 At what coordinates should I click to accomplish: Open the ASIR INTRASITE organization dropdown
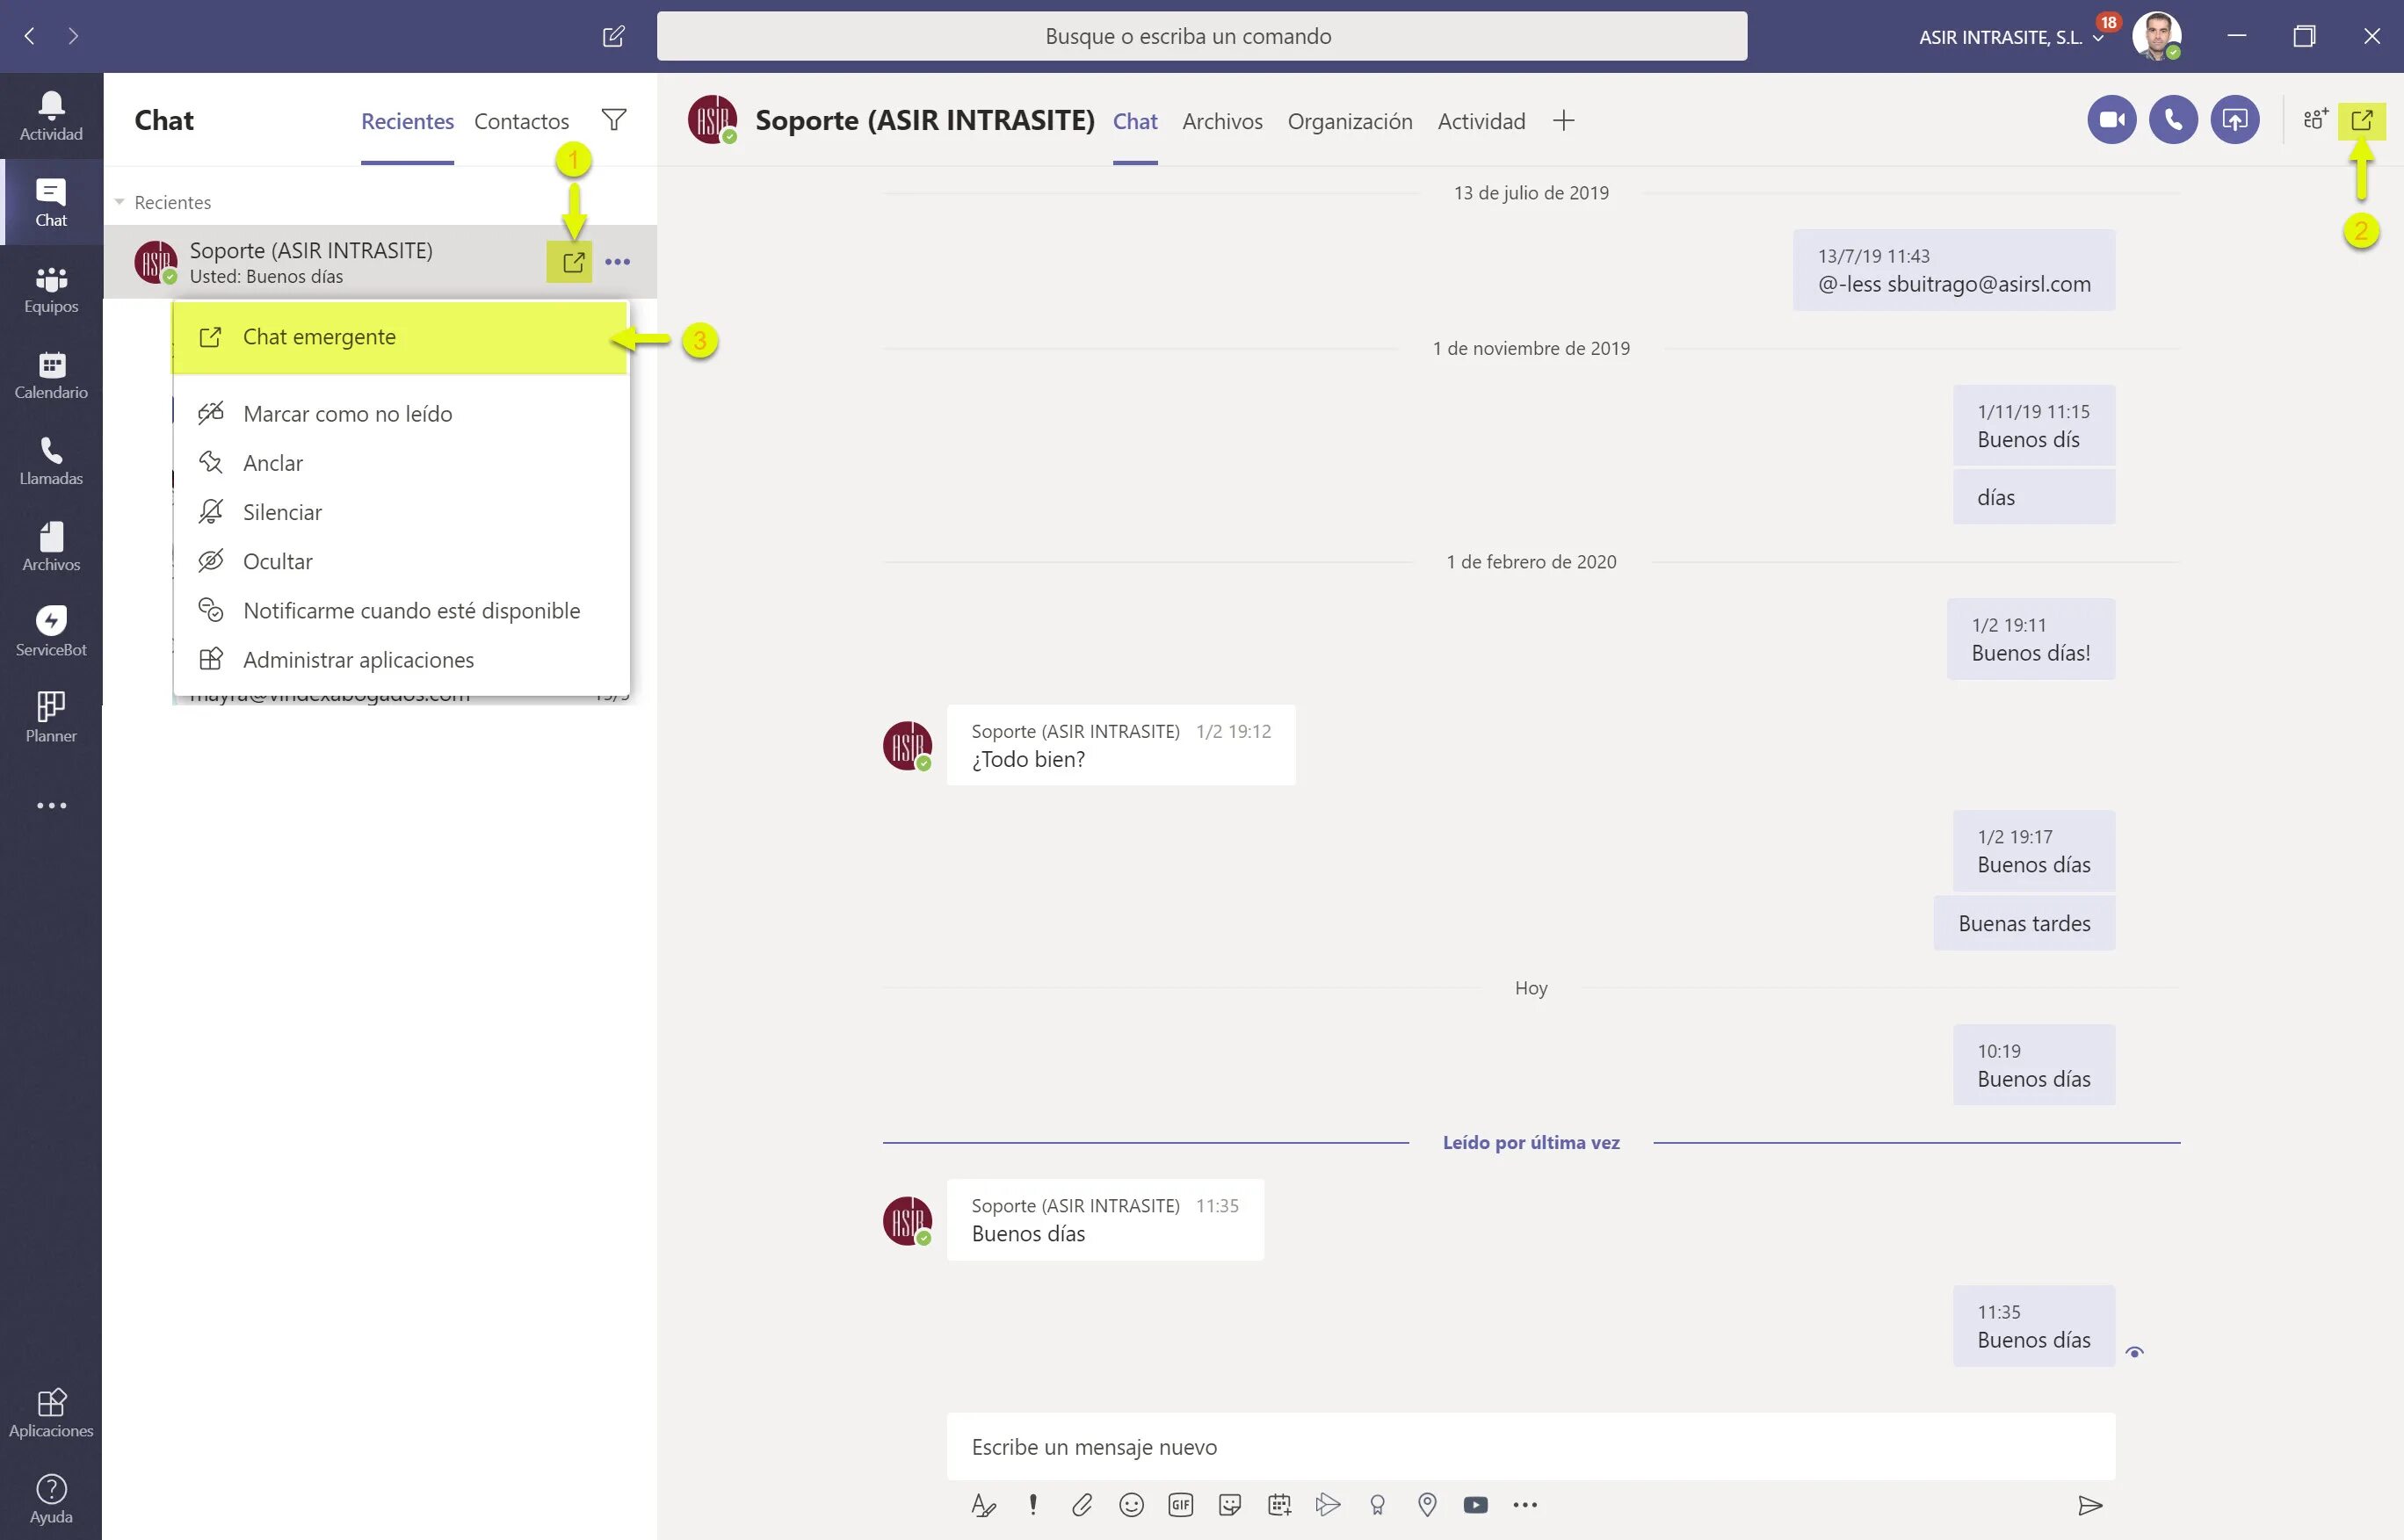(2098, 38)
